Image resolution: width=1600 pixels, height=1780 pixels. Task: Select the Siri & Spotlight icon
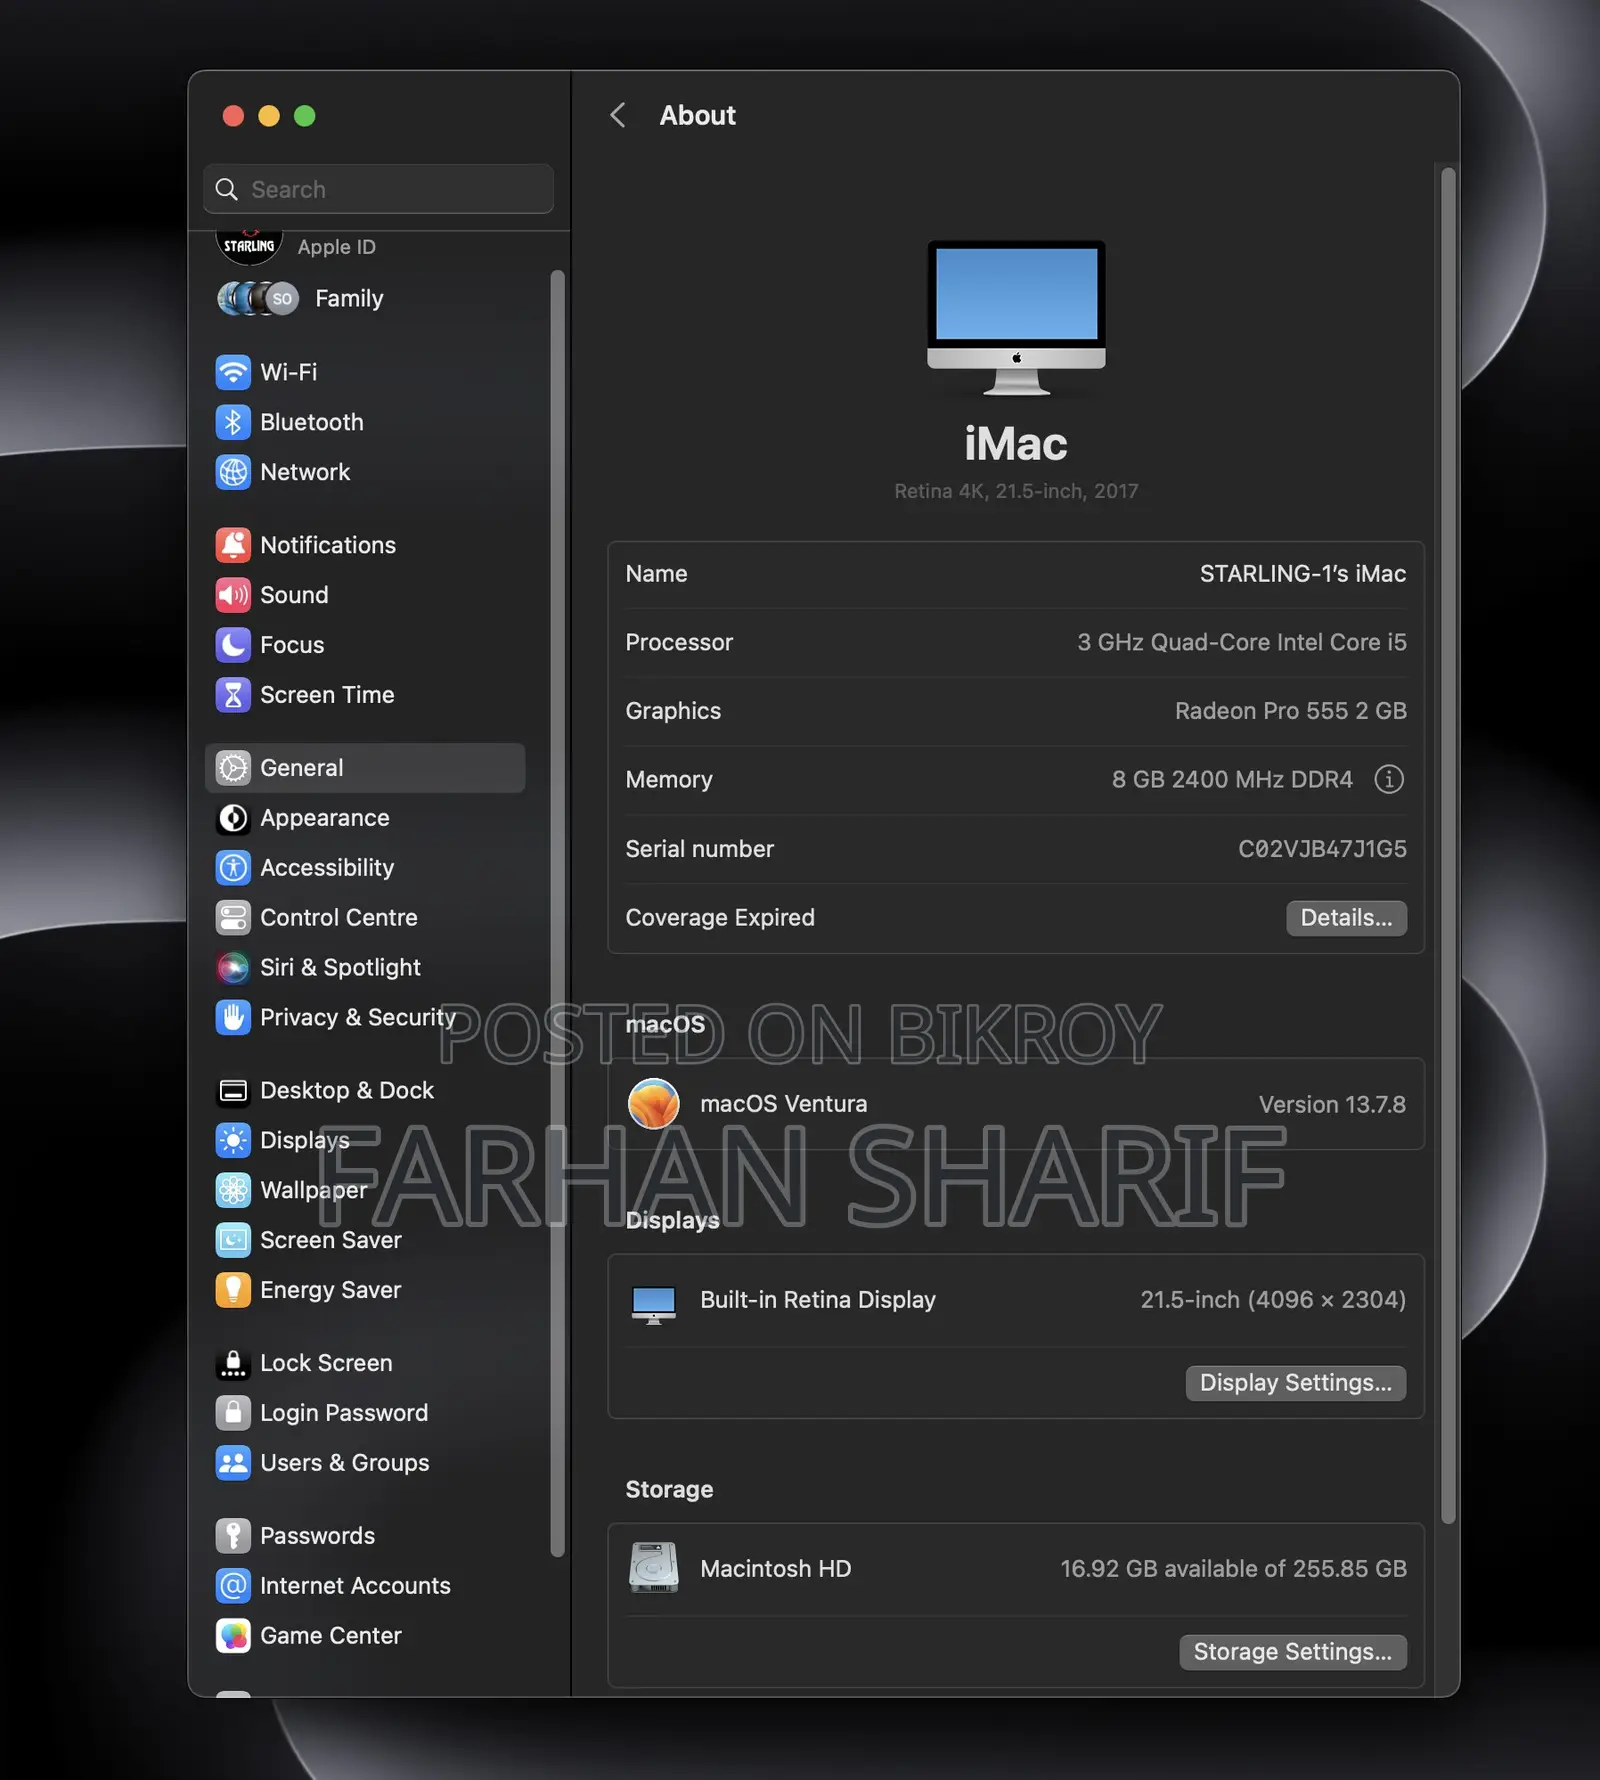pyautogui.click(x=233, y=968)
